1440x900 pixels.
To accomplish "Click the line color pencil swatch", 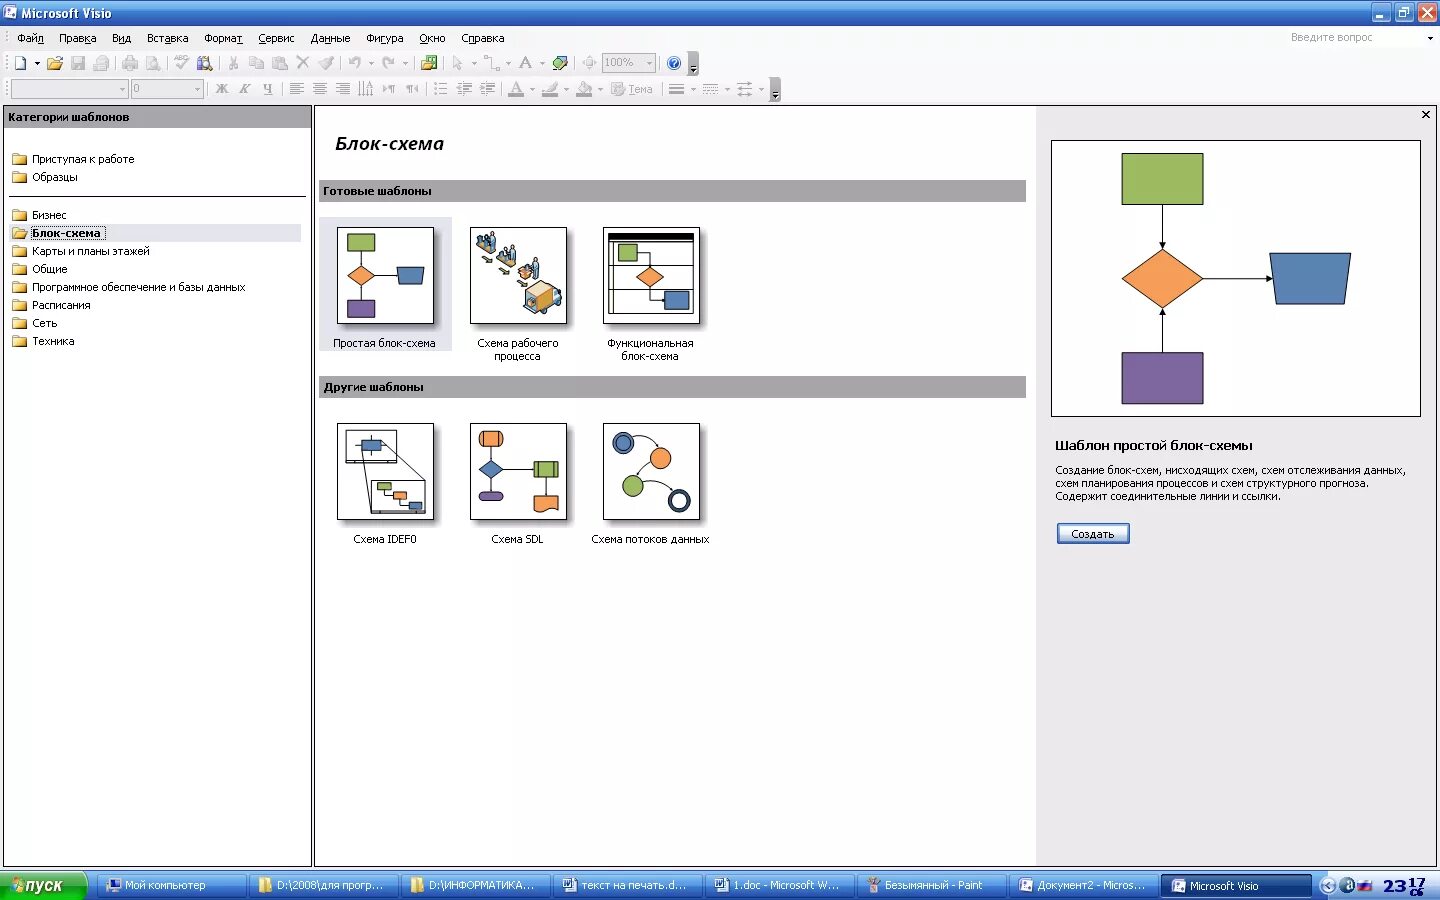I will tap(550, 89).
